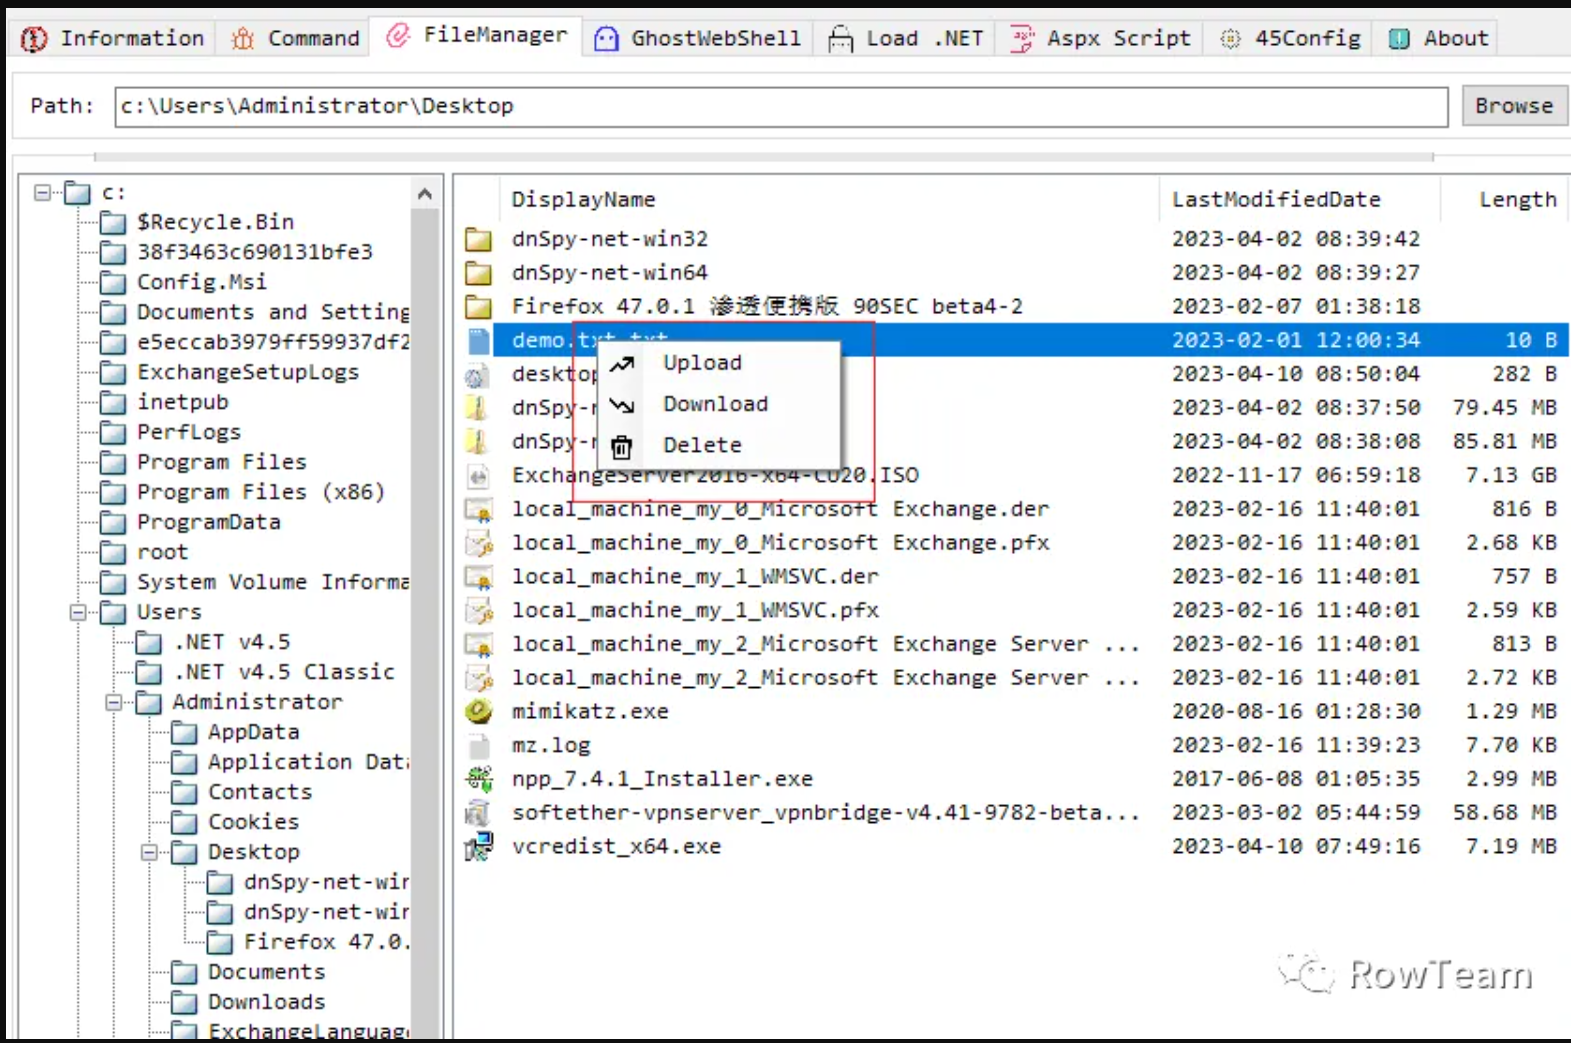Sort by LastModifiedDate column header
The width and height of the screenshot is (1571, 1043).
1276,199
